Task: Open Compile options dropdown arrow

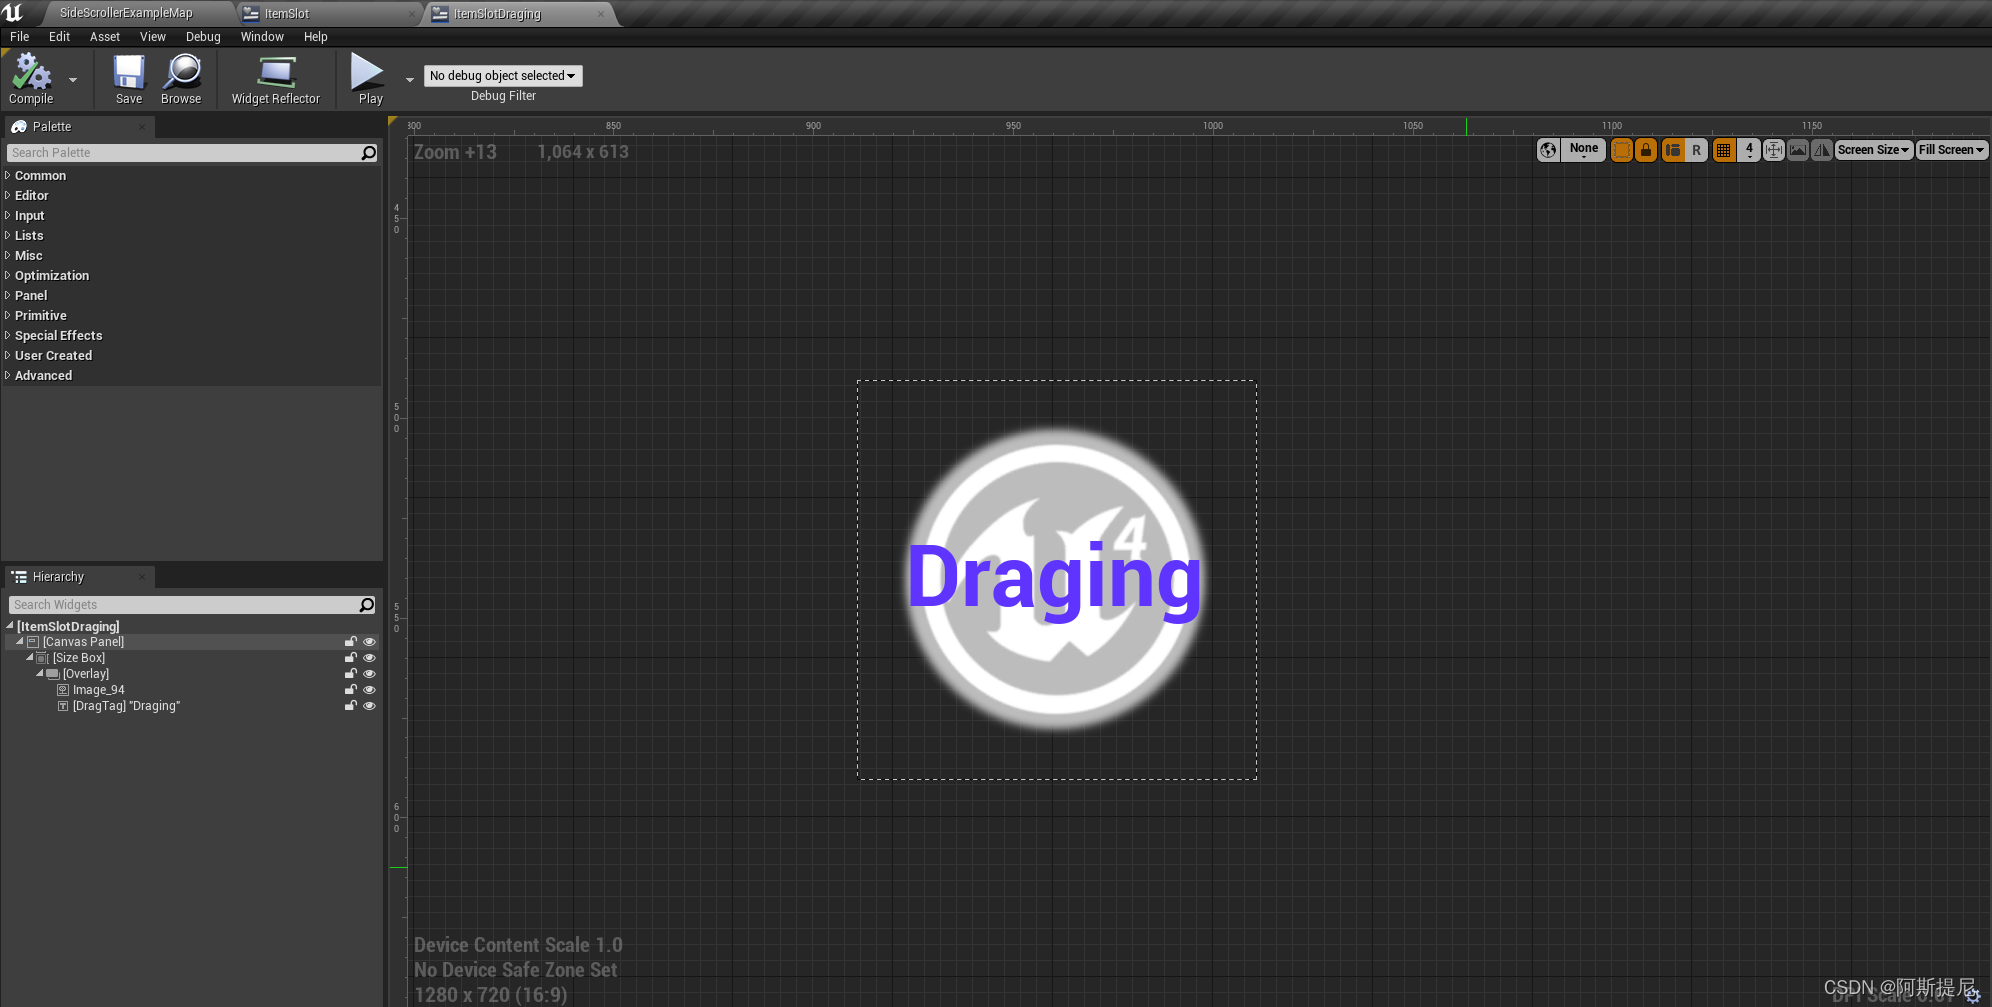Action: pyautogui.click(x=73, y=79)
